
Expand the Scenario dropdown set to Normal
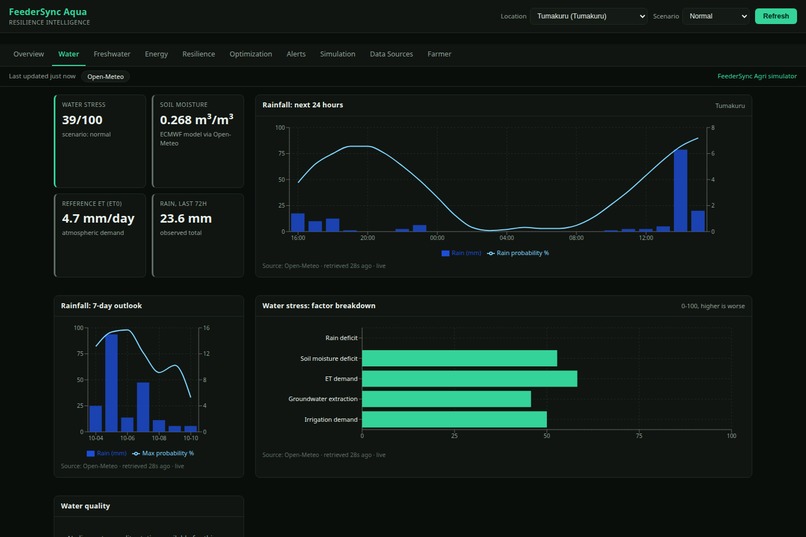pos(716,16)
